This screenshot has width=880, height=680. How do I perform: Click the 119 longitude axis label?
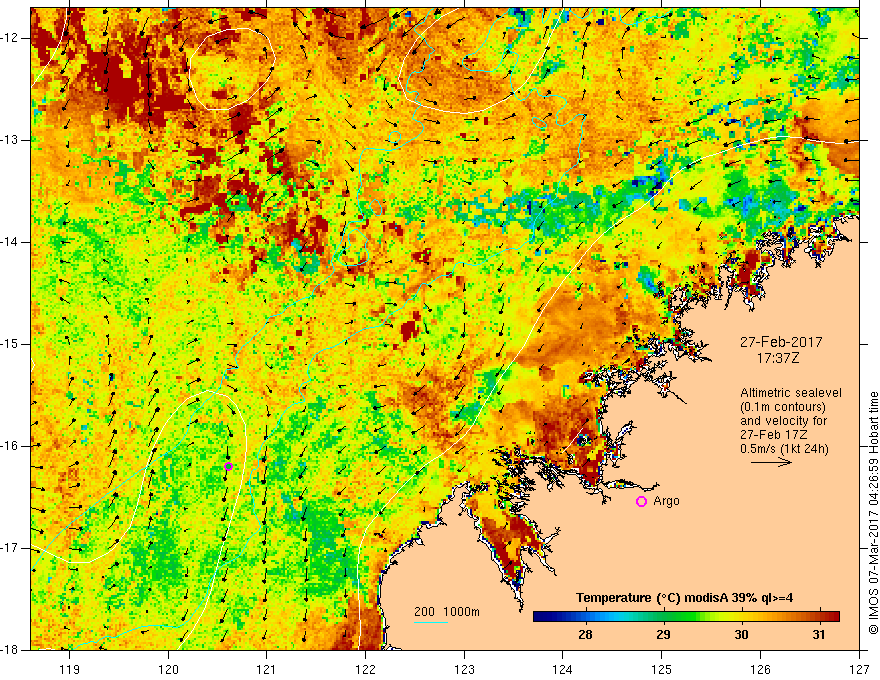69,669
